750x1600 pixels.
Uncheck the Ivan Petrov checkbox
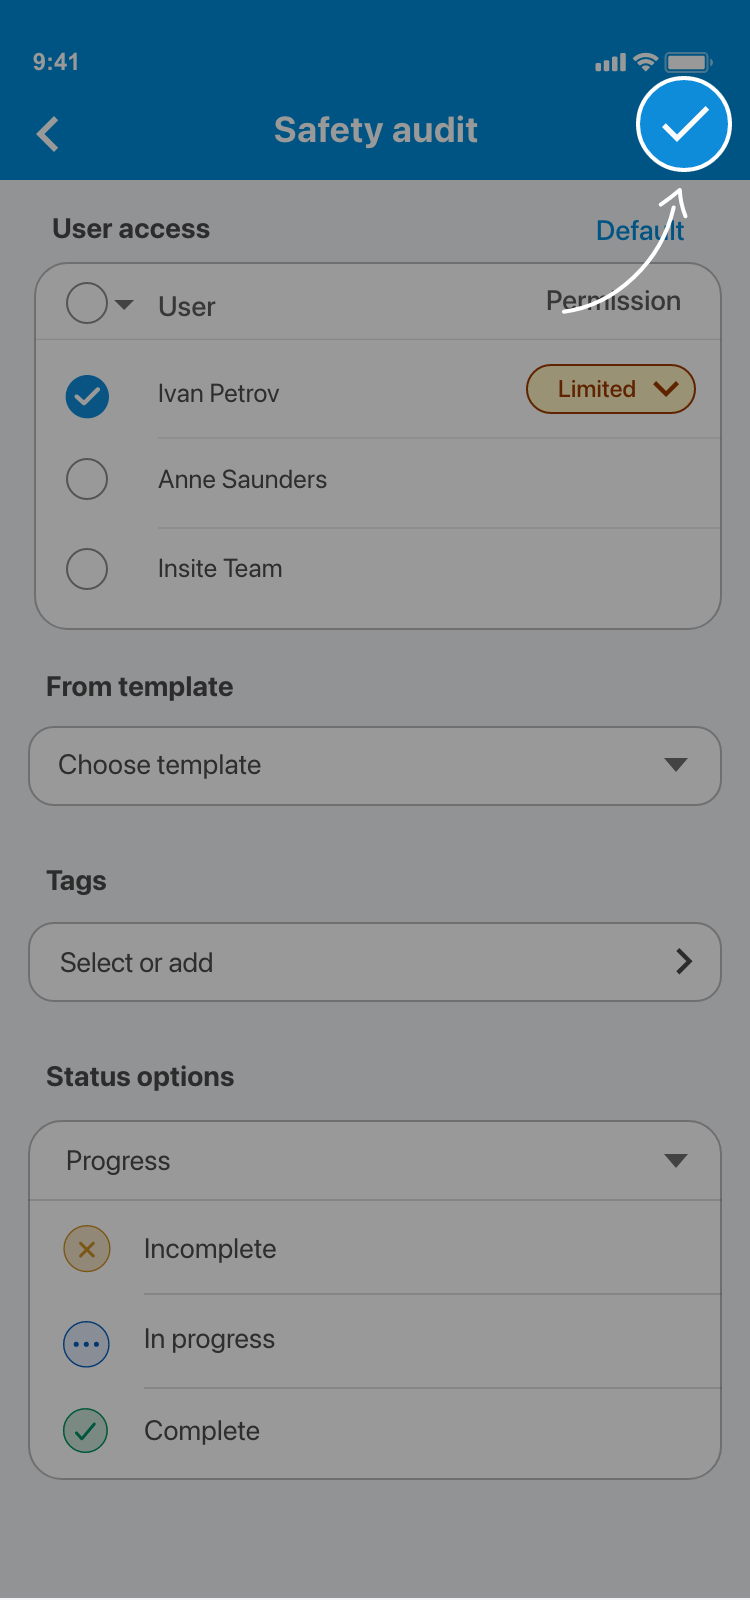[88, 396]
